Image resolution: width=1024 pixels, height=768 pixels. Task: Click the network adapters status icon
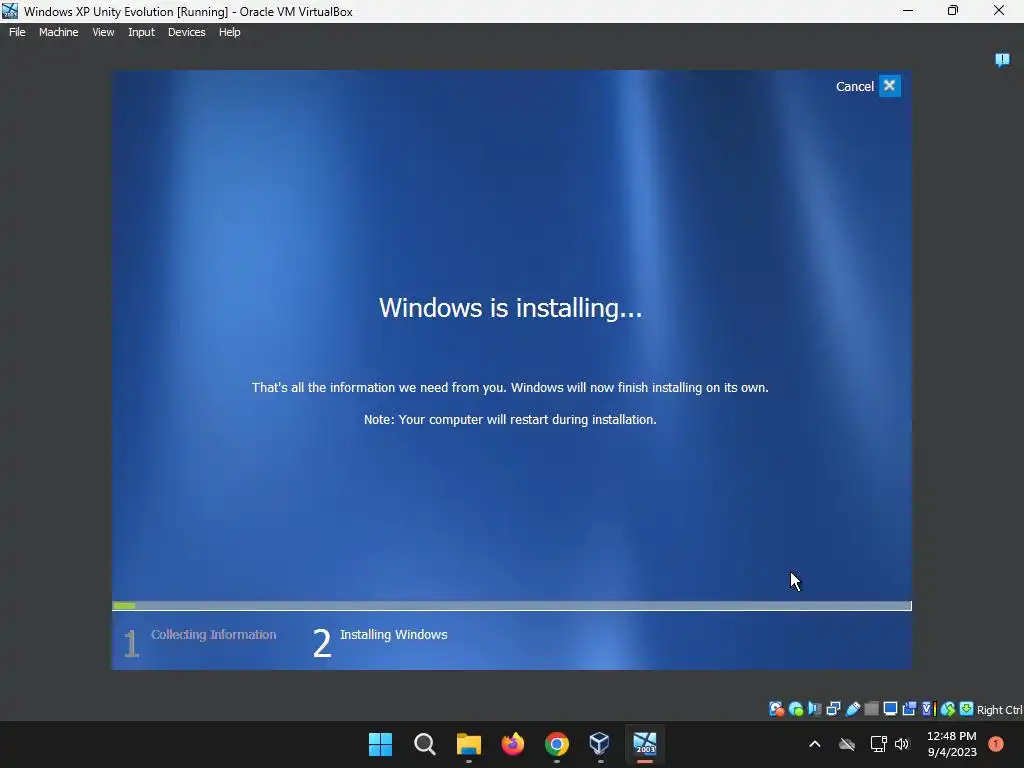[833, 709]
